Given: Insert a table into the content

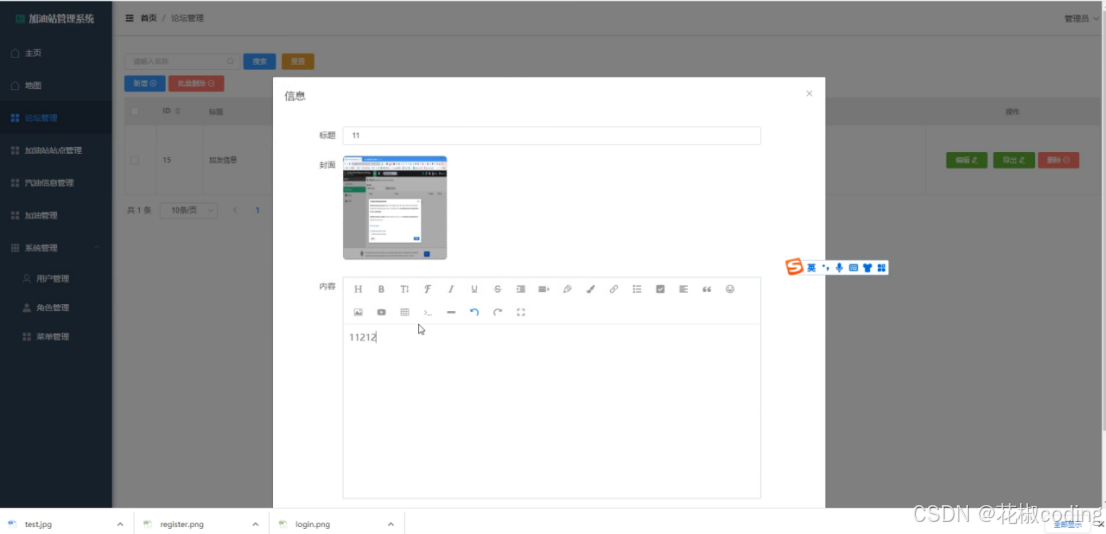Looking at the screenshot, I should pos(404,312).
